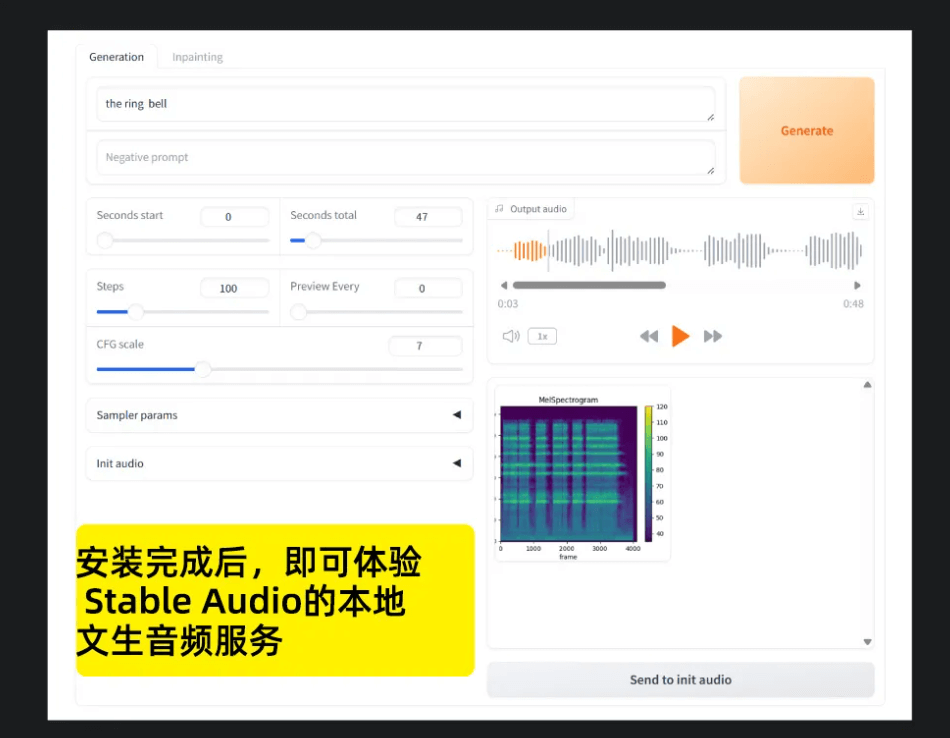Click the 0:48 duration text

click(x=853, y=304)
